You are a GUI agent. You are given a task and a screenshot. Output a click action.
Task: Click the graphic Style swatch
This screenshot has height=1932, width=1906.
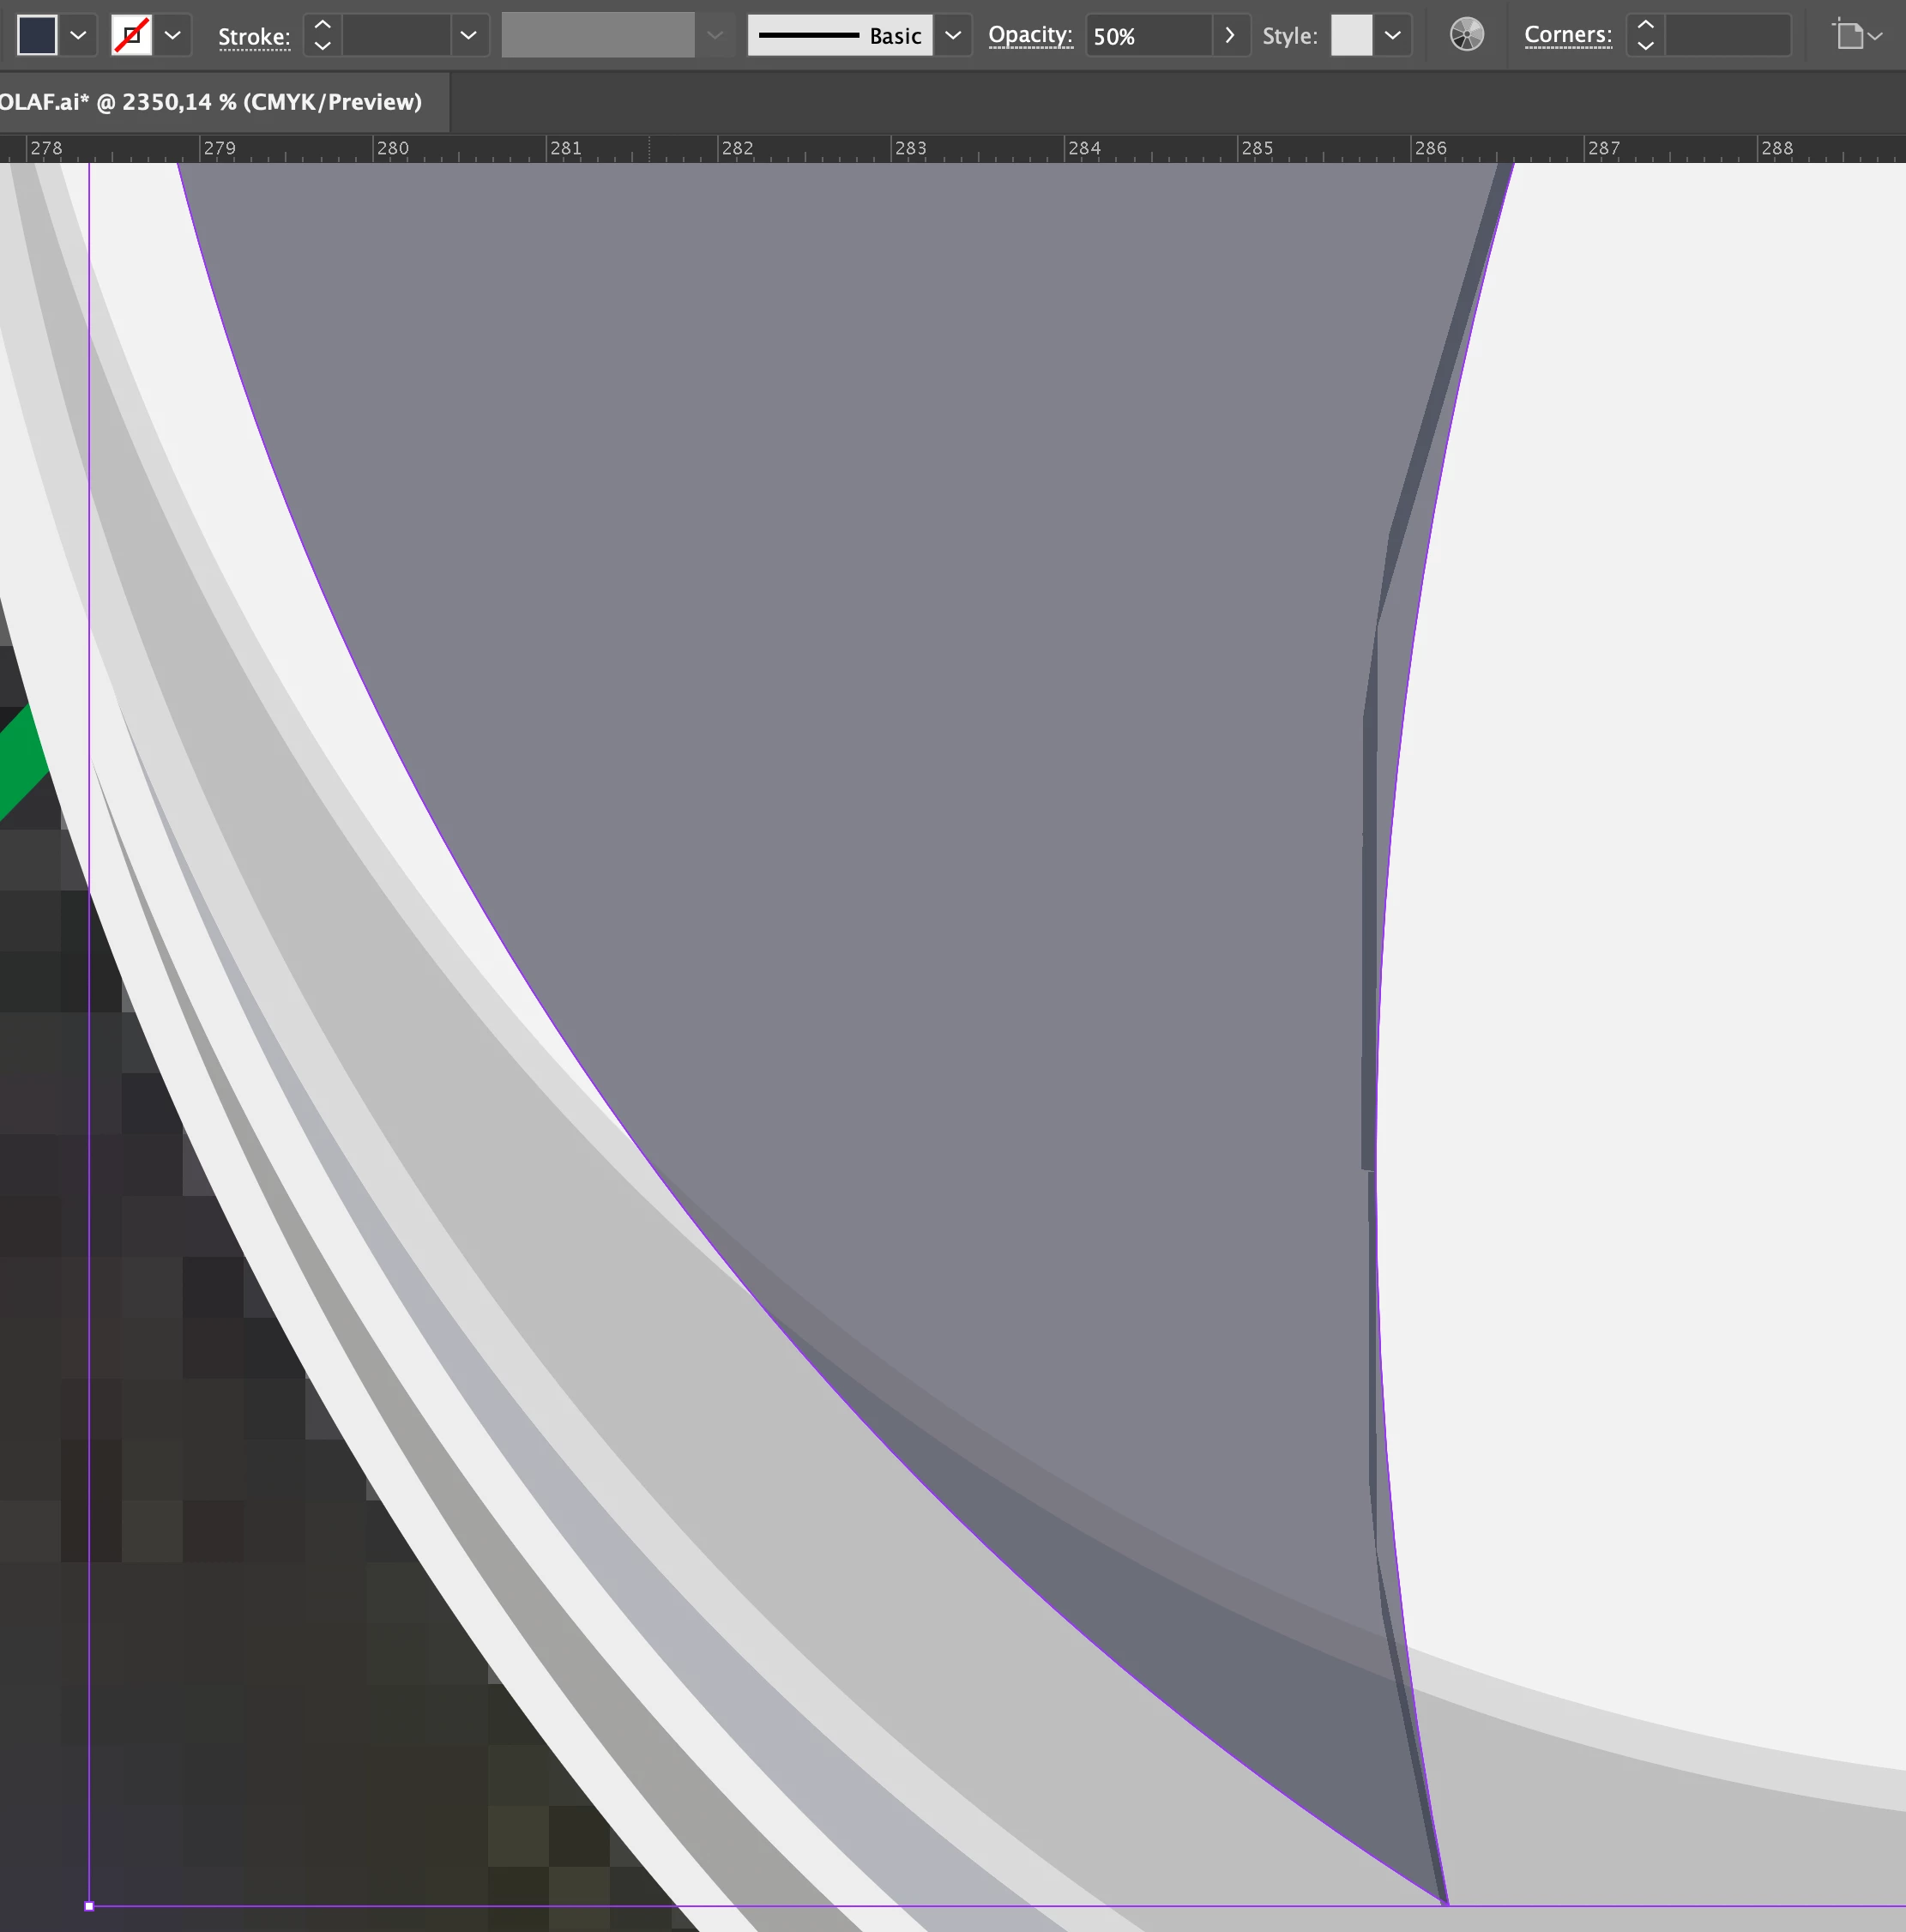[1351, 35]
